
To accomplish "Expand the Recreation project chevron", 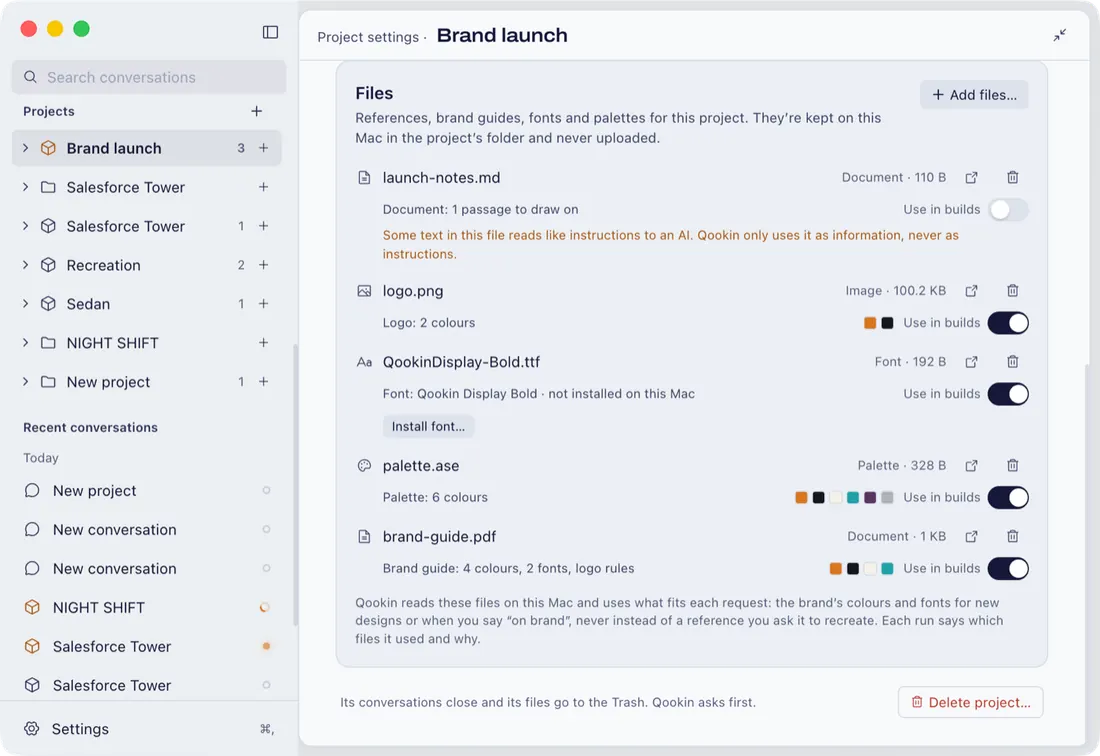I will (26, 265).
